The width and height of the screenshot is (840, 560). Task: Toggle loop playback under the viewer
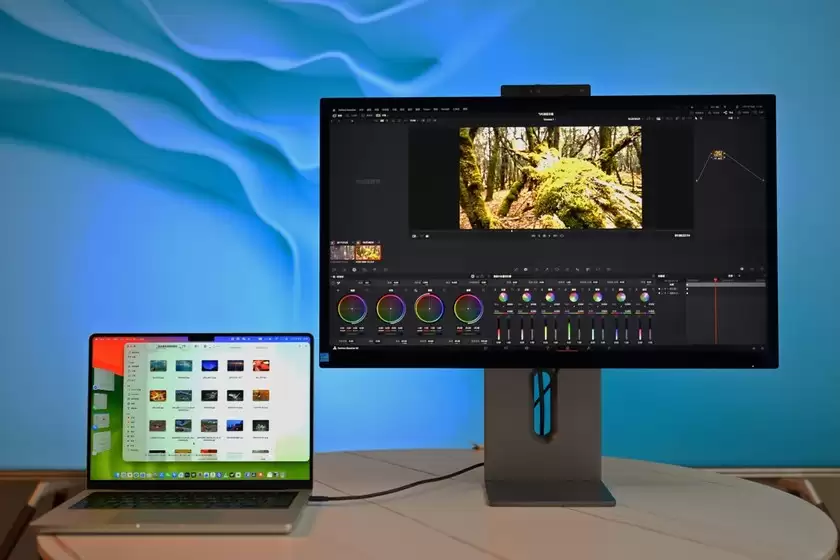pos(561,235)
